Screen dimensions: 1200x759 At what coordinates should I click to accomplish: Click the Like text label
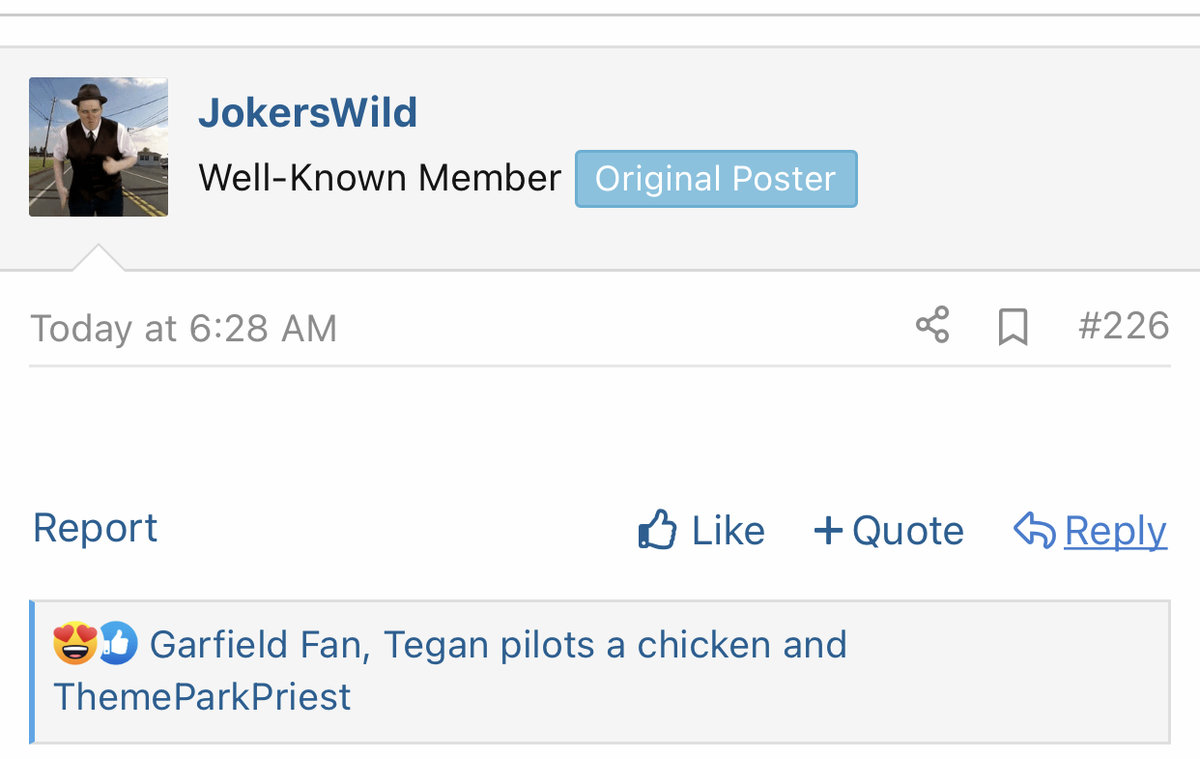pyautogui.click(x=728, y=531)
